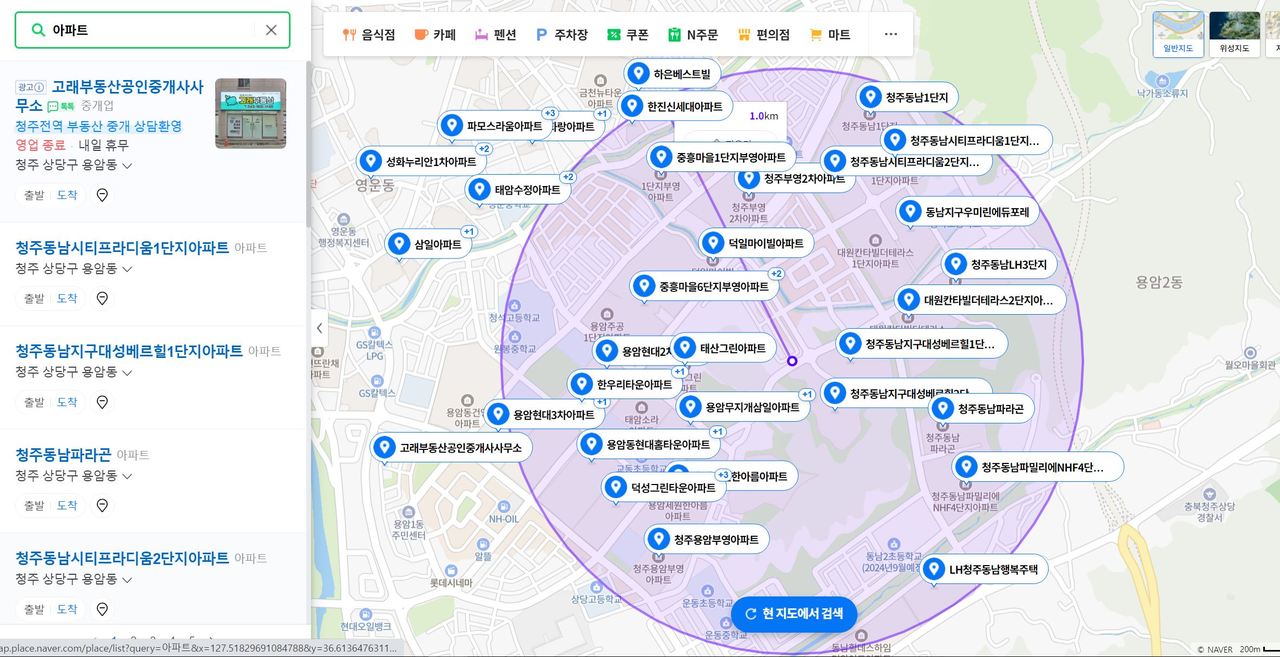The height and width of the screenshot is (657, 1280).
Task: Select the 마트 category filter
Action: click(x=829, y=34)
